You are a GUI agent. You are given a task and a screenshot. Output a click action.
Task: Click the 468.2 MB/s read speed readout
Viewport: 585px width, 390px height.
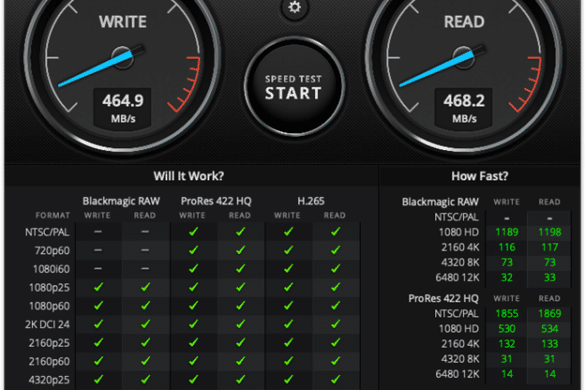(464, 108)
